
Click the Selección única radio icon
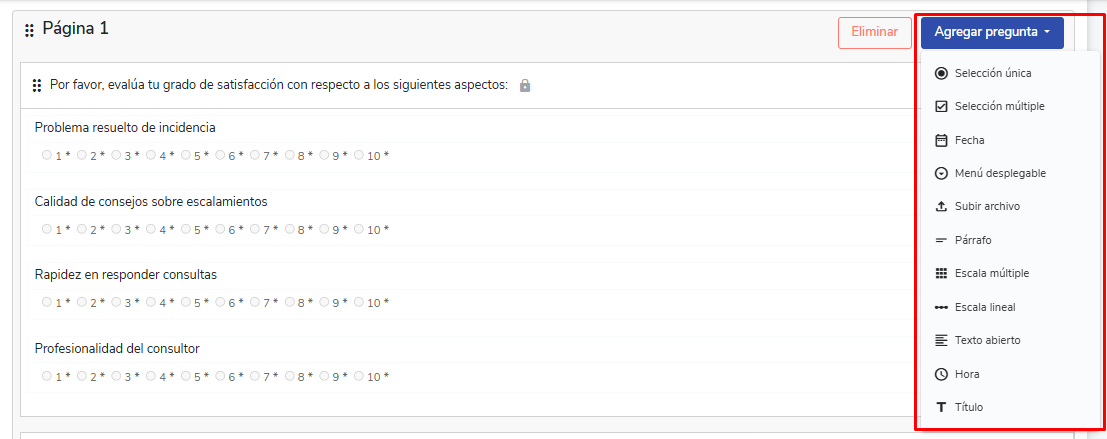(x=941, y=73)
